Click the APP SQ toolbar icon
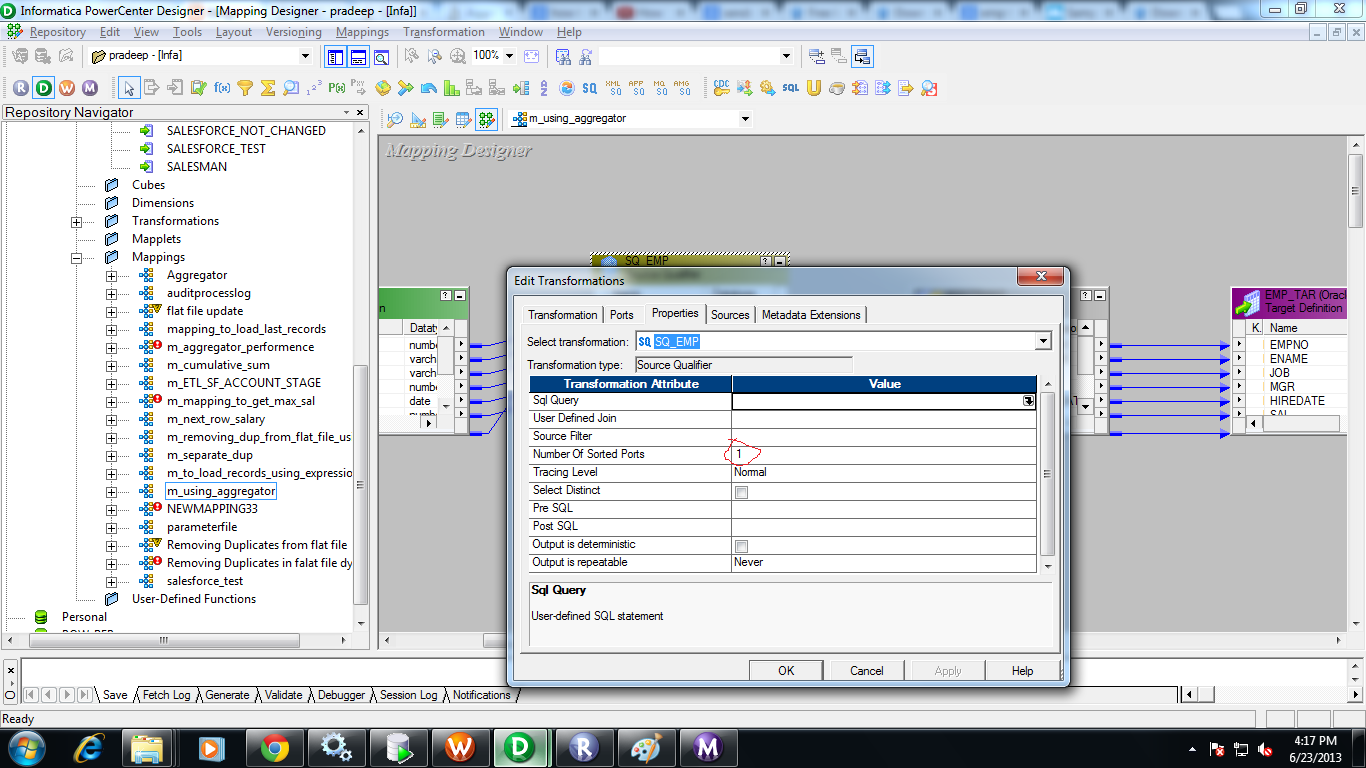 (x=636, y=88)
